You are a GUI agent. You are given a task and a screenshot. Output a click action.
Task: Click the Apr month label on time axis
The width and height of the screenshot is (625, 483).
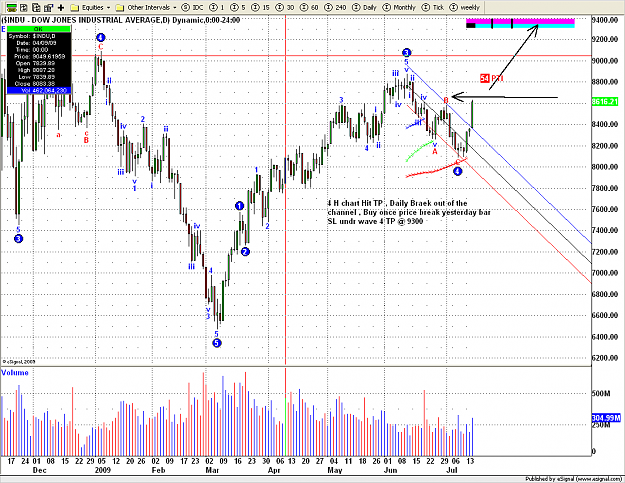coord(274,471)
